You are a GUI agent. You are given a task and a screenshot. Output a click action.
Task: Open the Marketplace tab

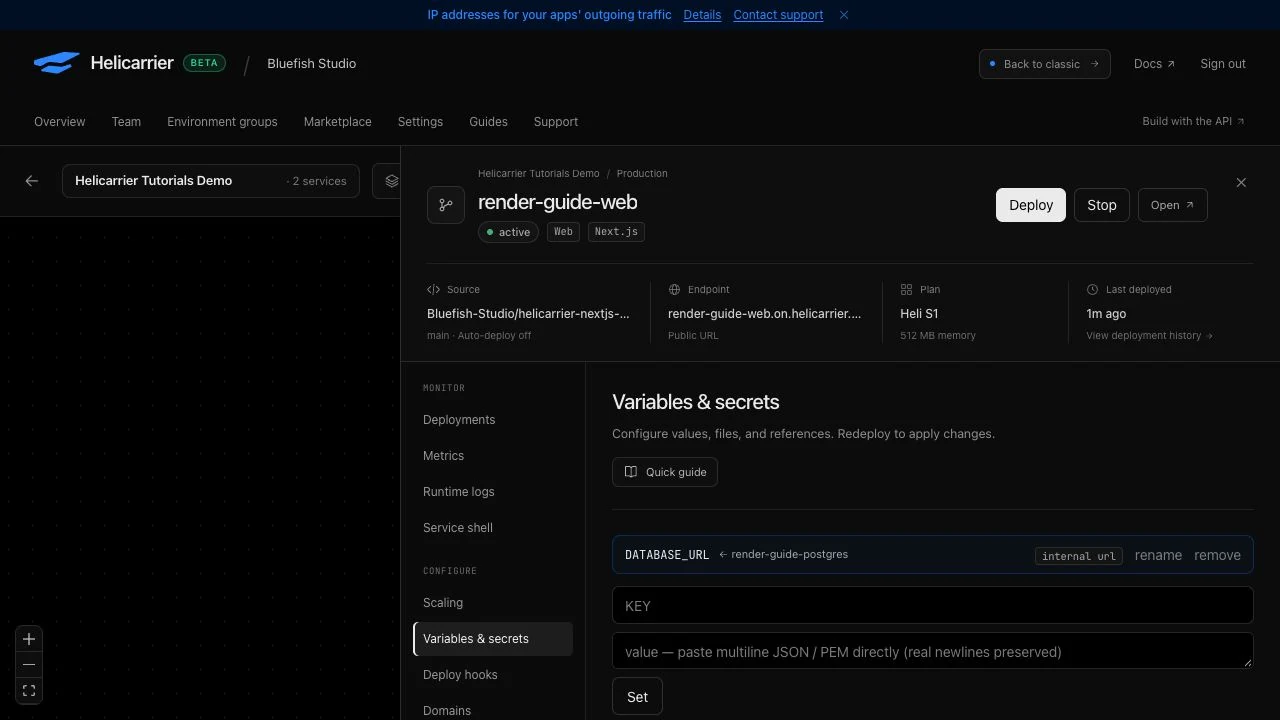(x=337, y=122)
